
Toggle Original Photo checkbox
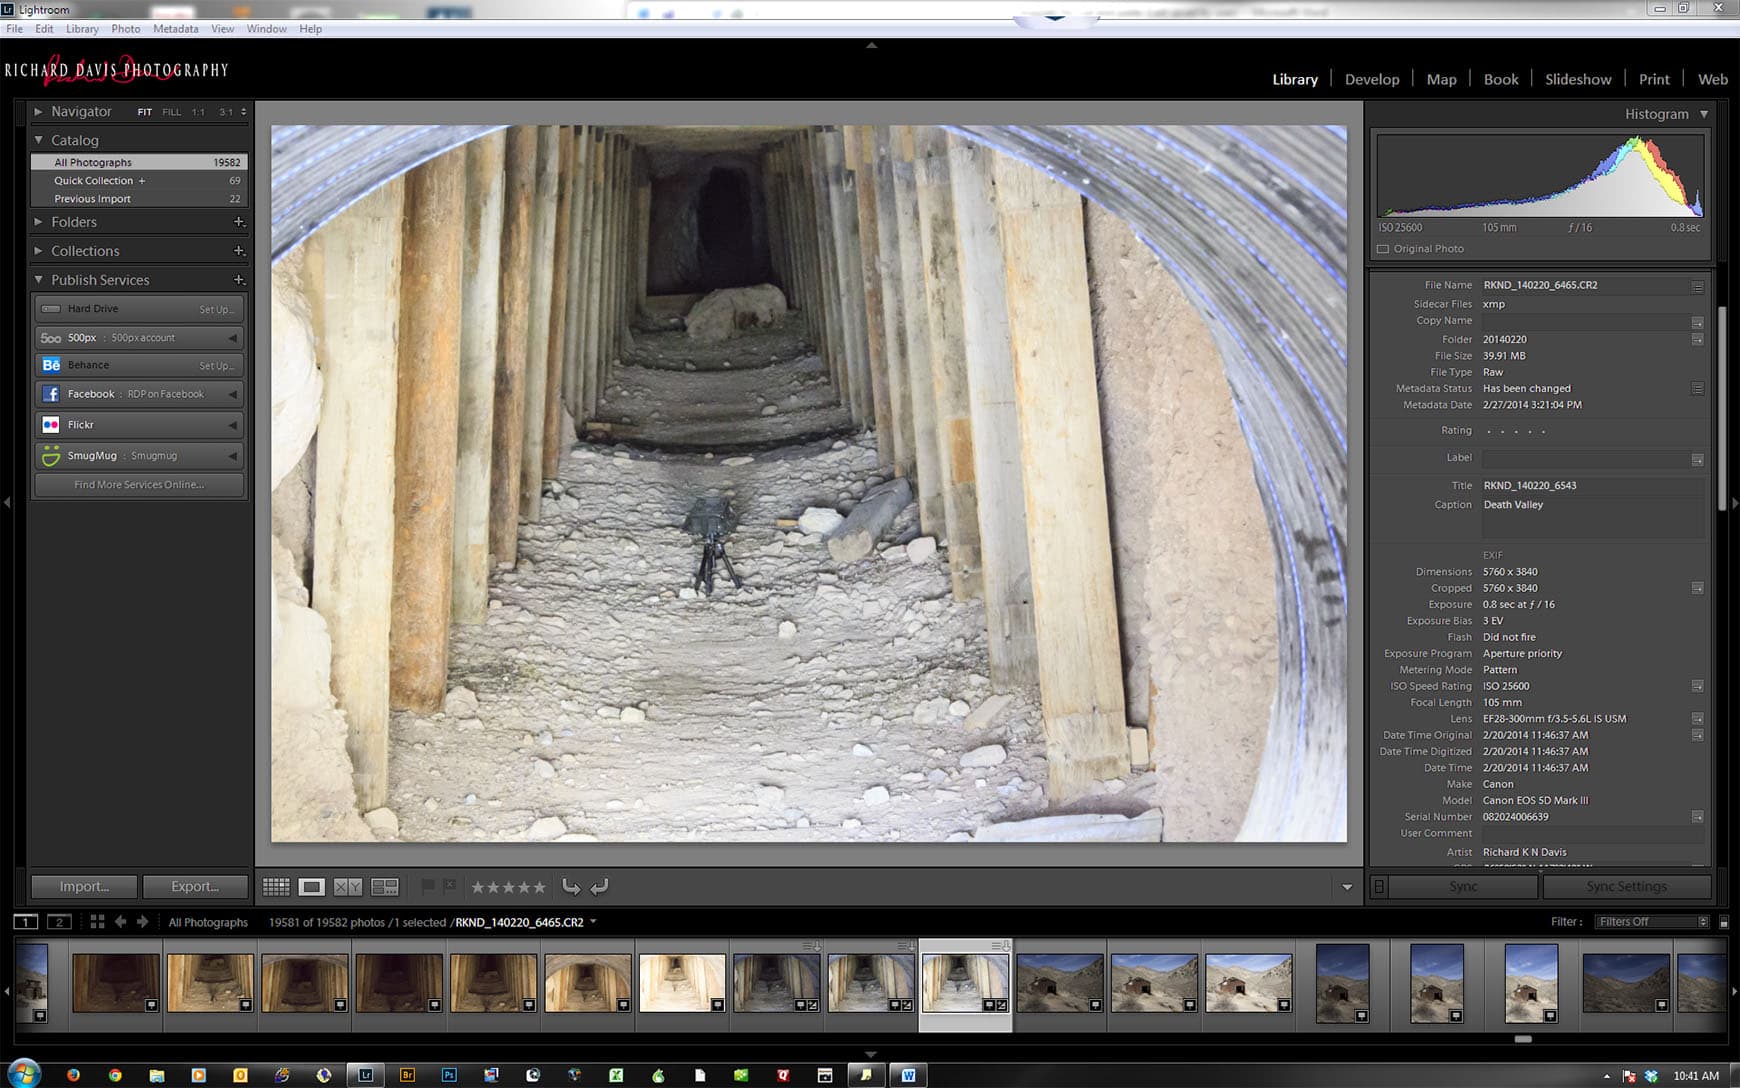1383,249
